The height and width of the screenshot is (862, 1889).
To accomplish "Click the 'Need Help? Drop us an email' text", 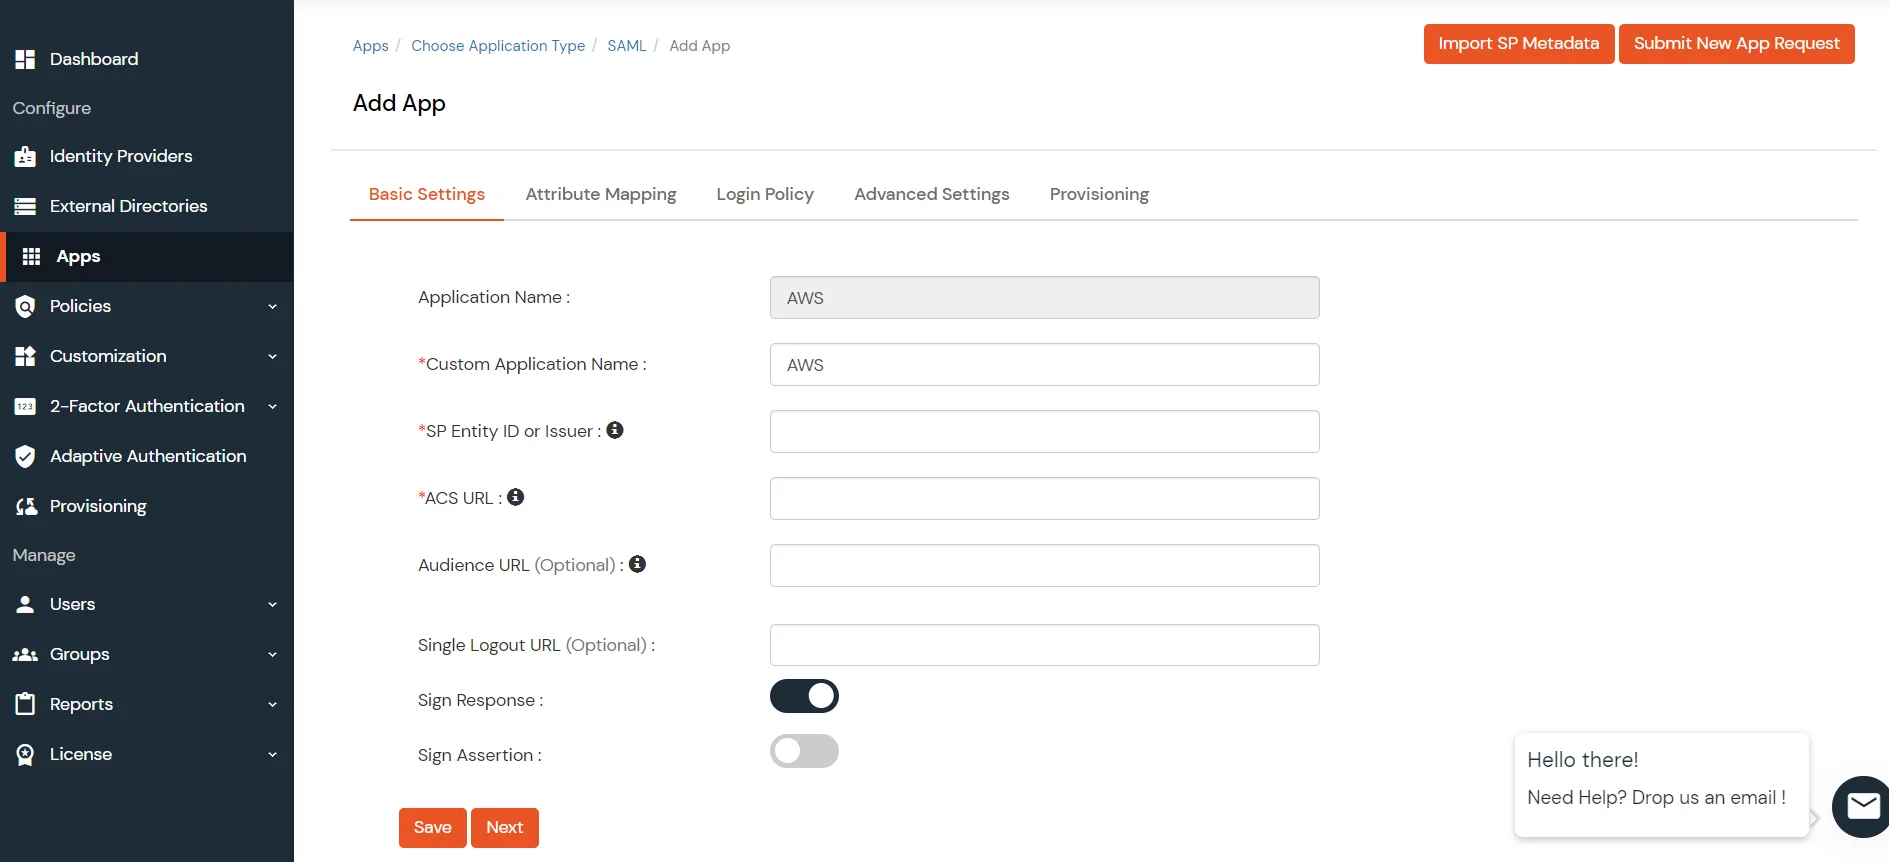I will click(x=1657, y=798).
